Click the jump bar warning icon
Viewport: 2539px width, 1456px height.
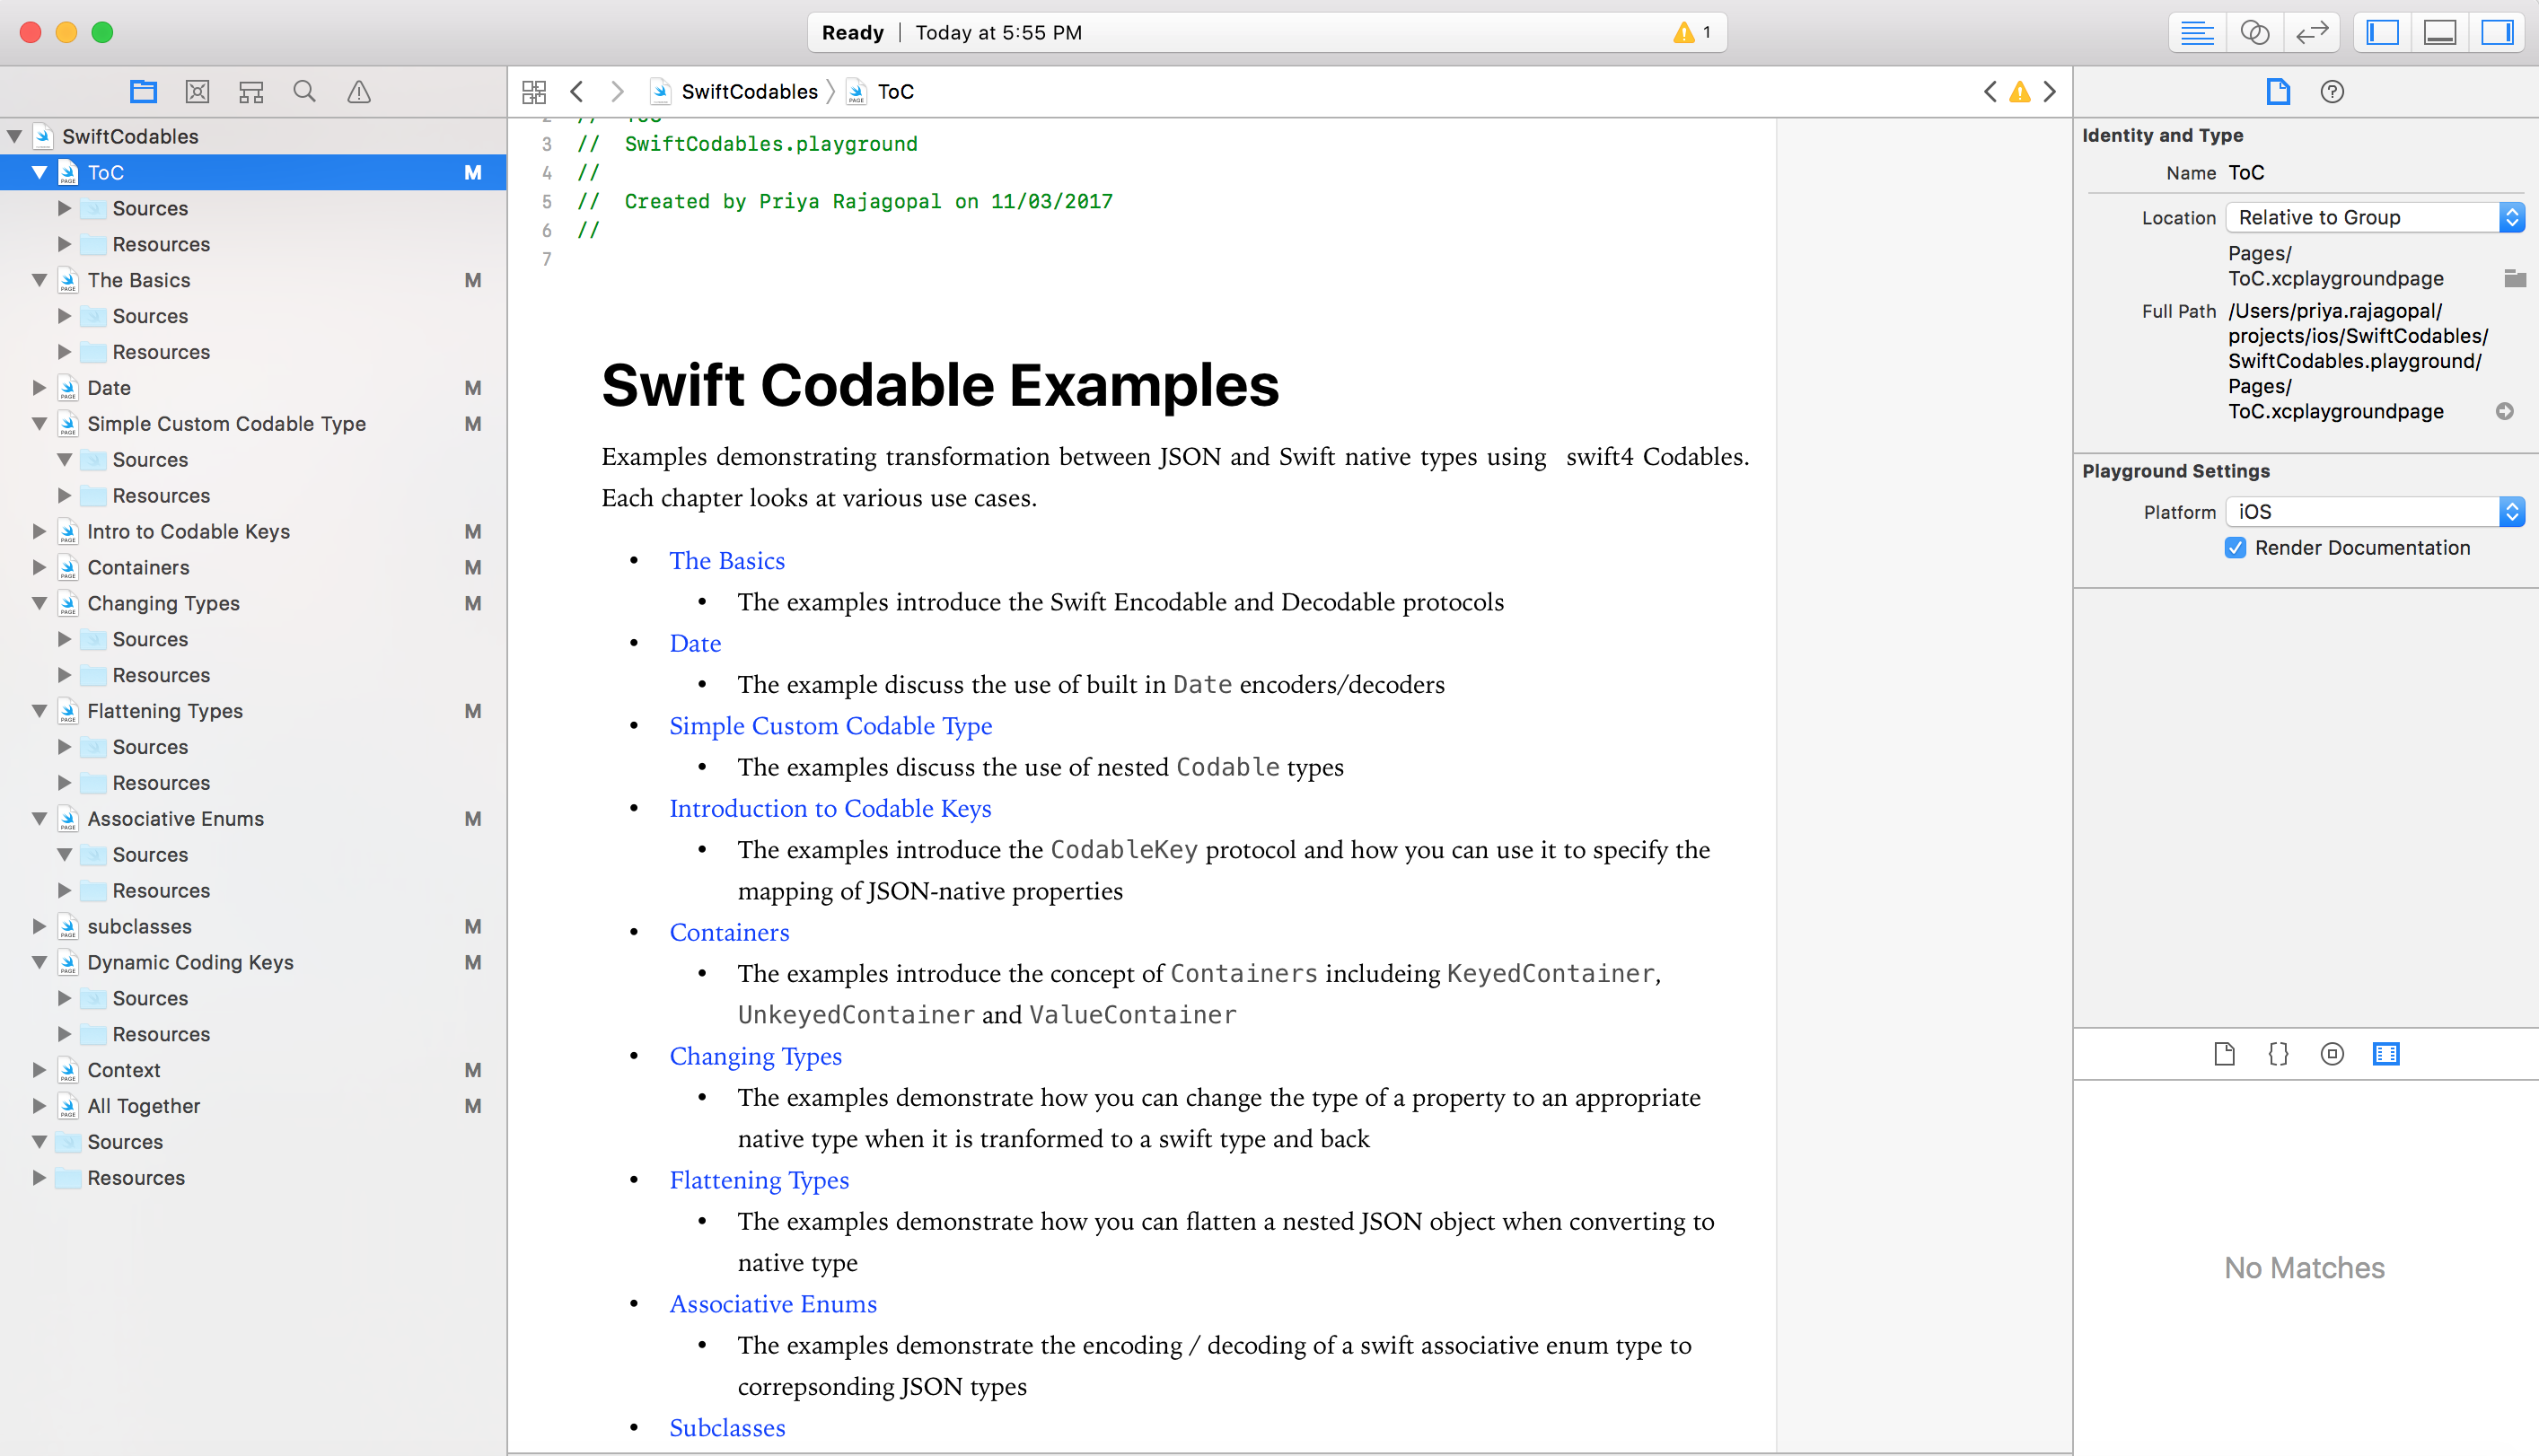(2020, 92)
